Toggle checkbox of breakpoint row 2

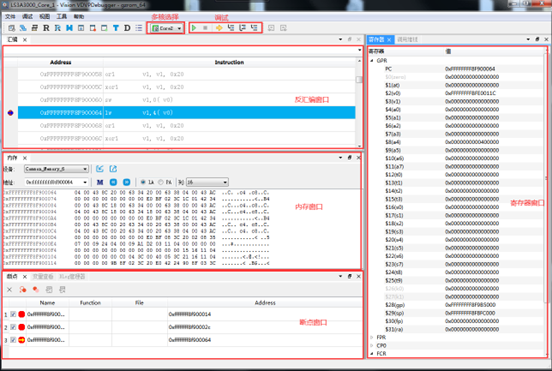pyautogui.click(x=13, y=327)
